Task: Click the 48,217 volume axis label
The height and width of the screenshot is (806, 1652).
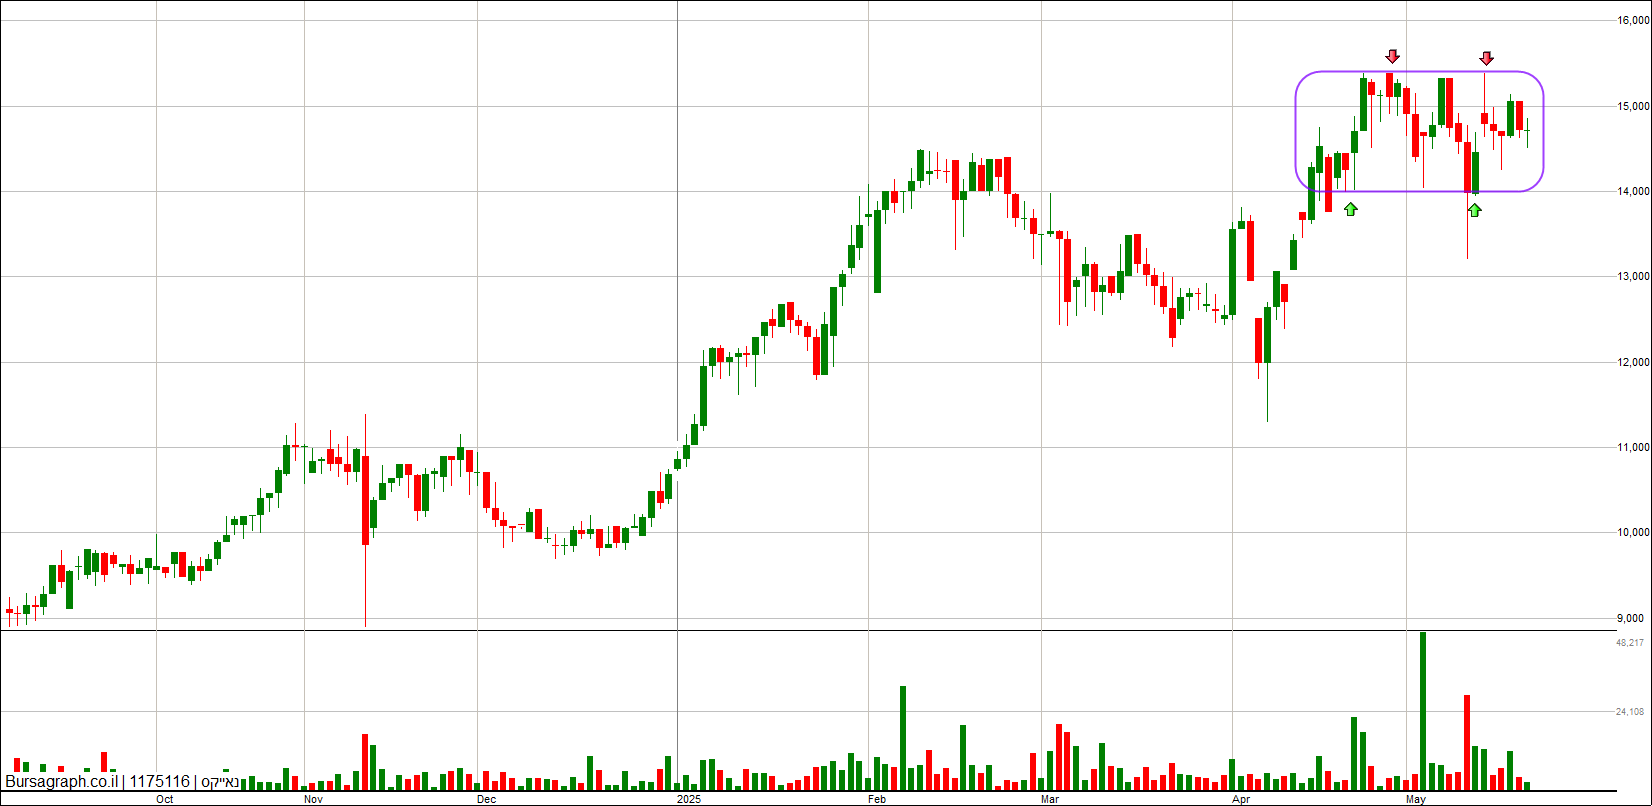Action: click(1630, 642)
